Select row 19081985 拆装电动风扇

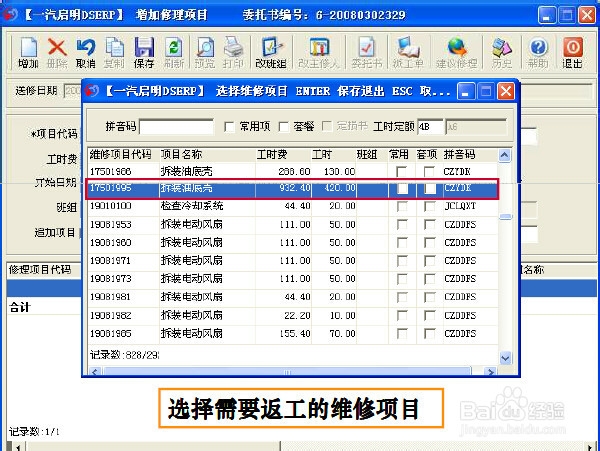293,334
